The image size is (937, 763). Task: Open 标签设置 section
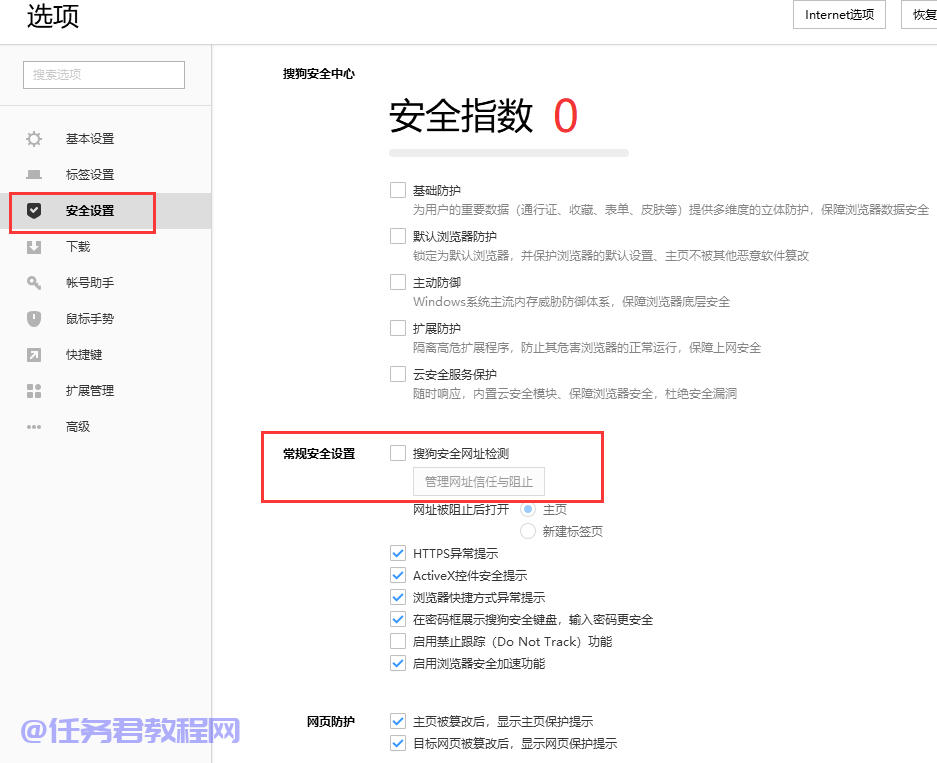90,174
